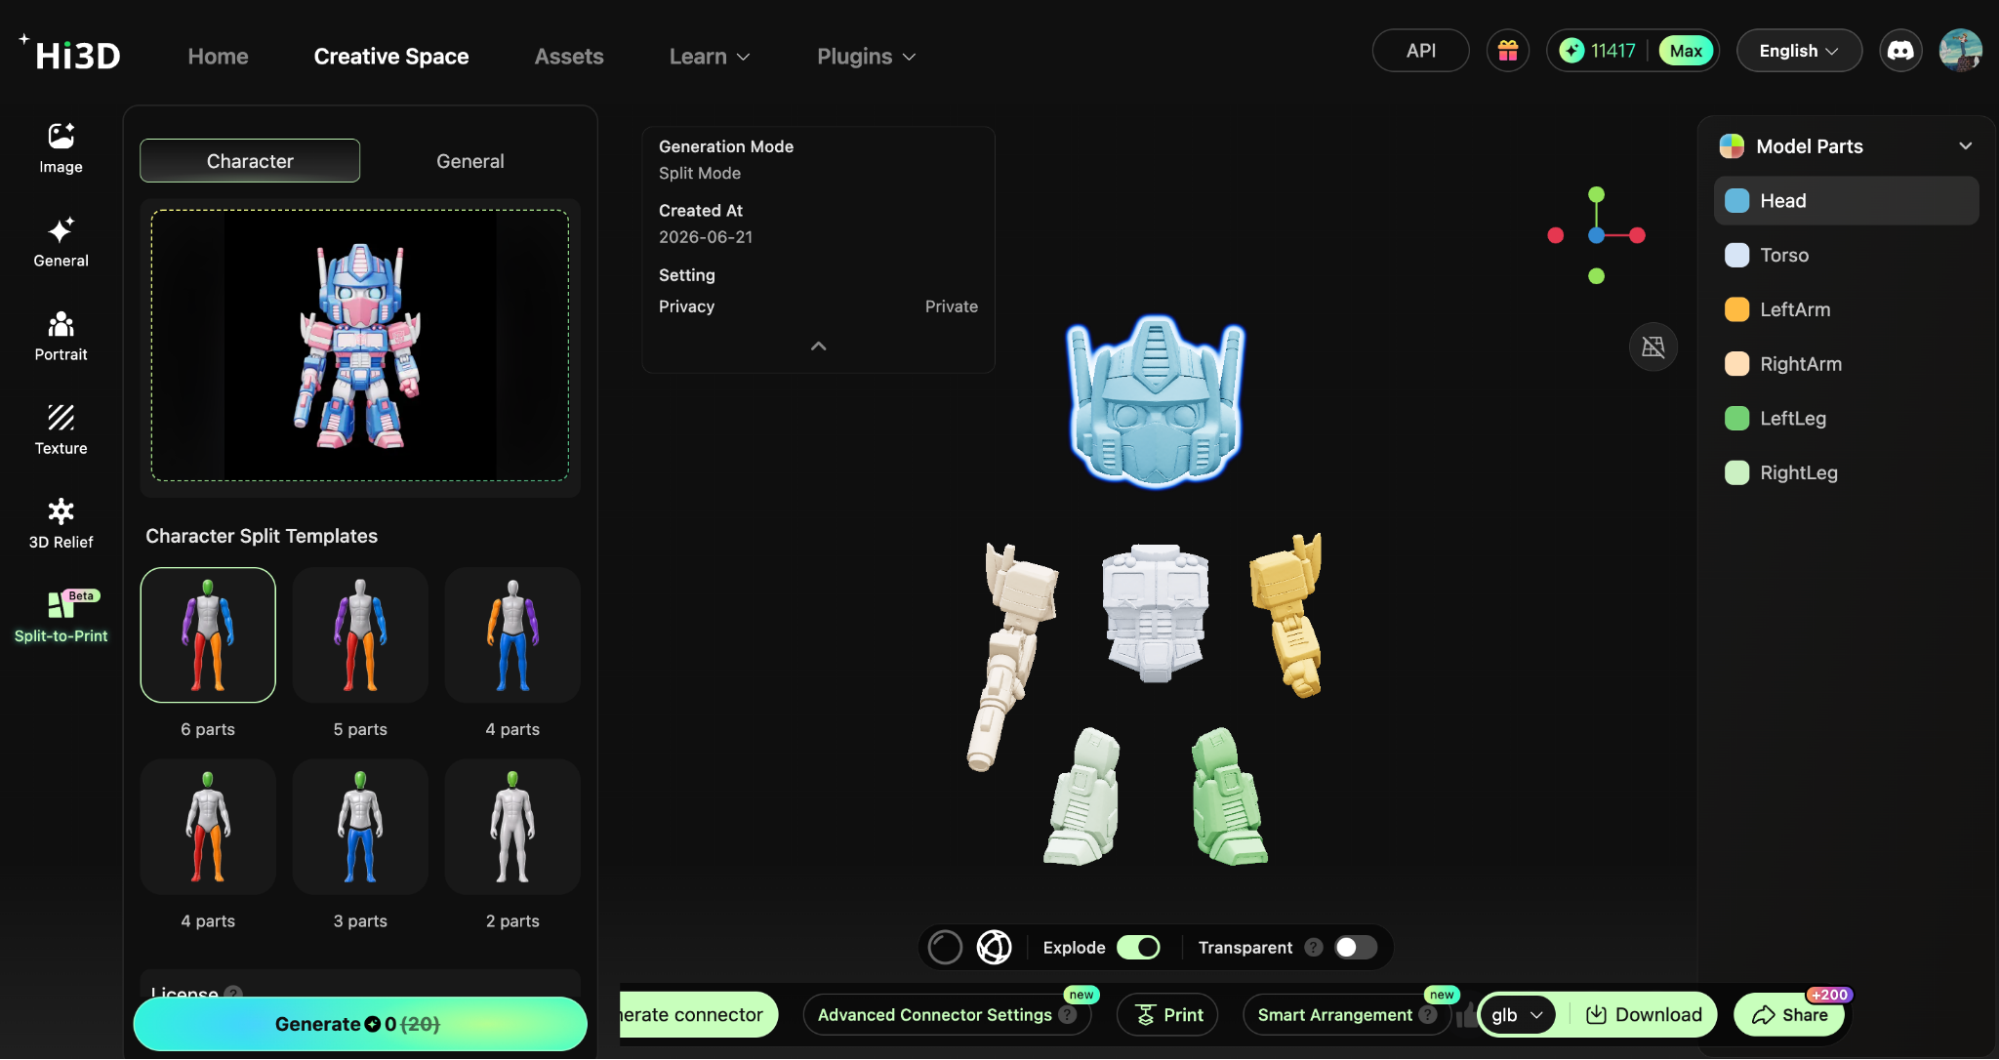Click the Advanced Connector Settings help icon
The image size is (1999, 1060).
1067,1015
